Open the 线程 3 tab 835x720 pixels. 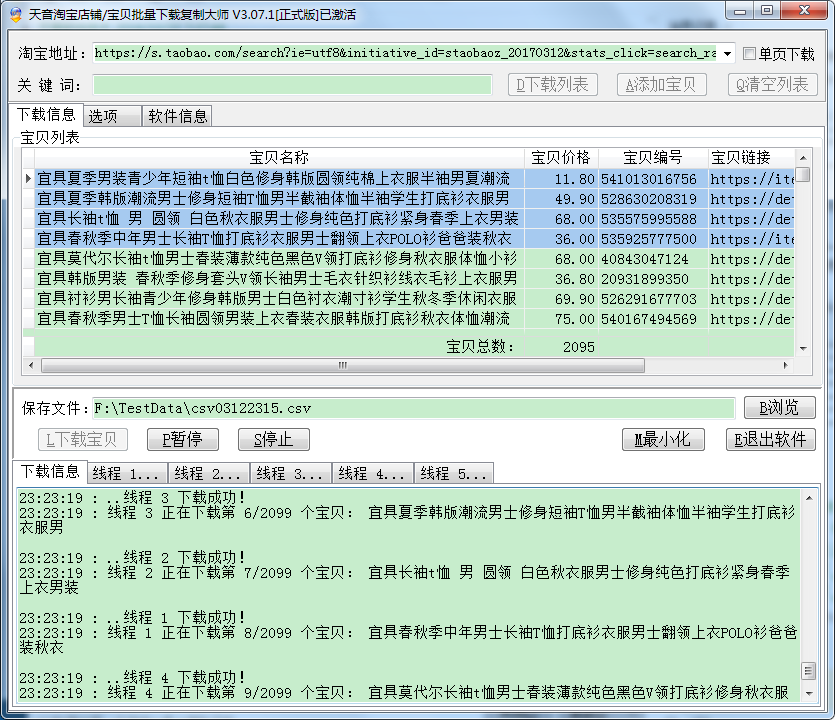pos(291,473)
